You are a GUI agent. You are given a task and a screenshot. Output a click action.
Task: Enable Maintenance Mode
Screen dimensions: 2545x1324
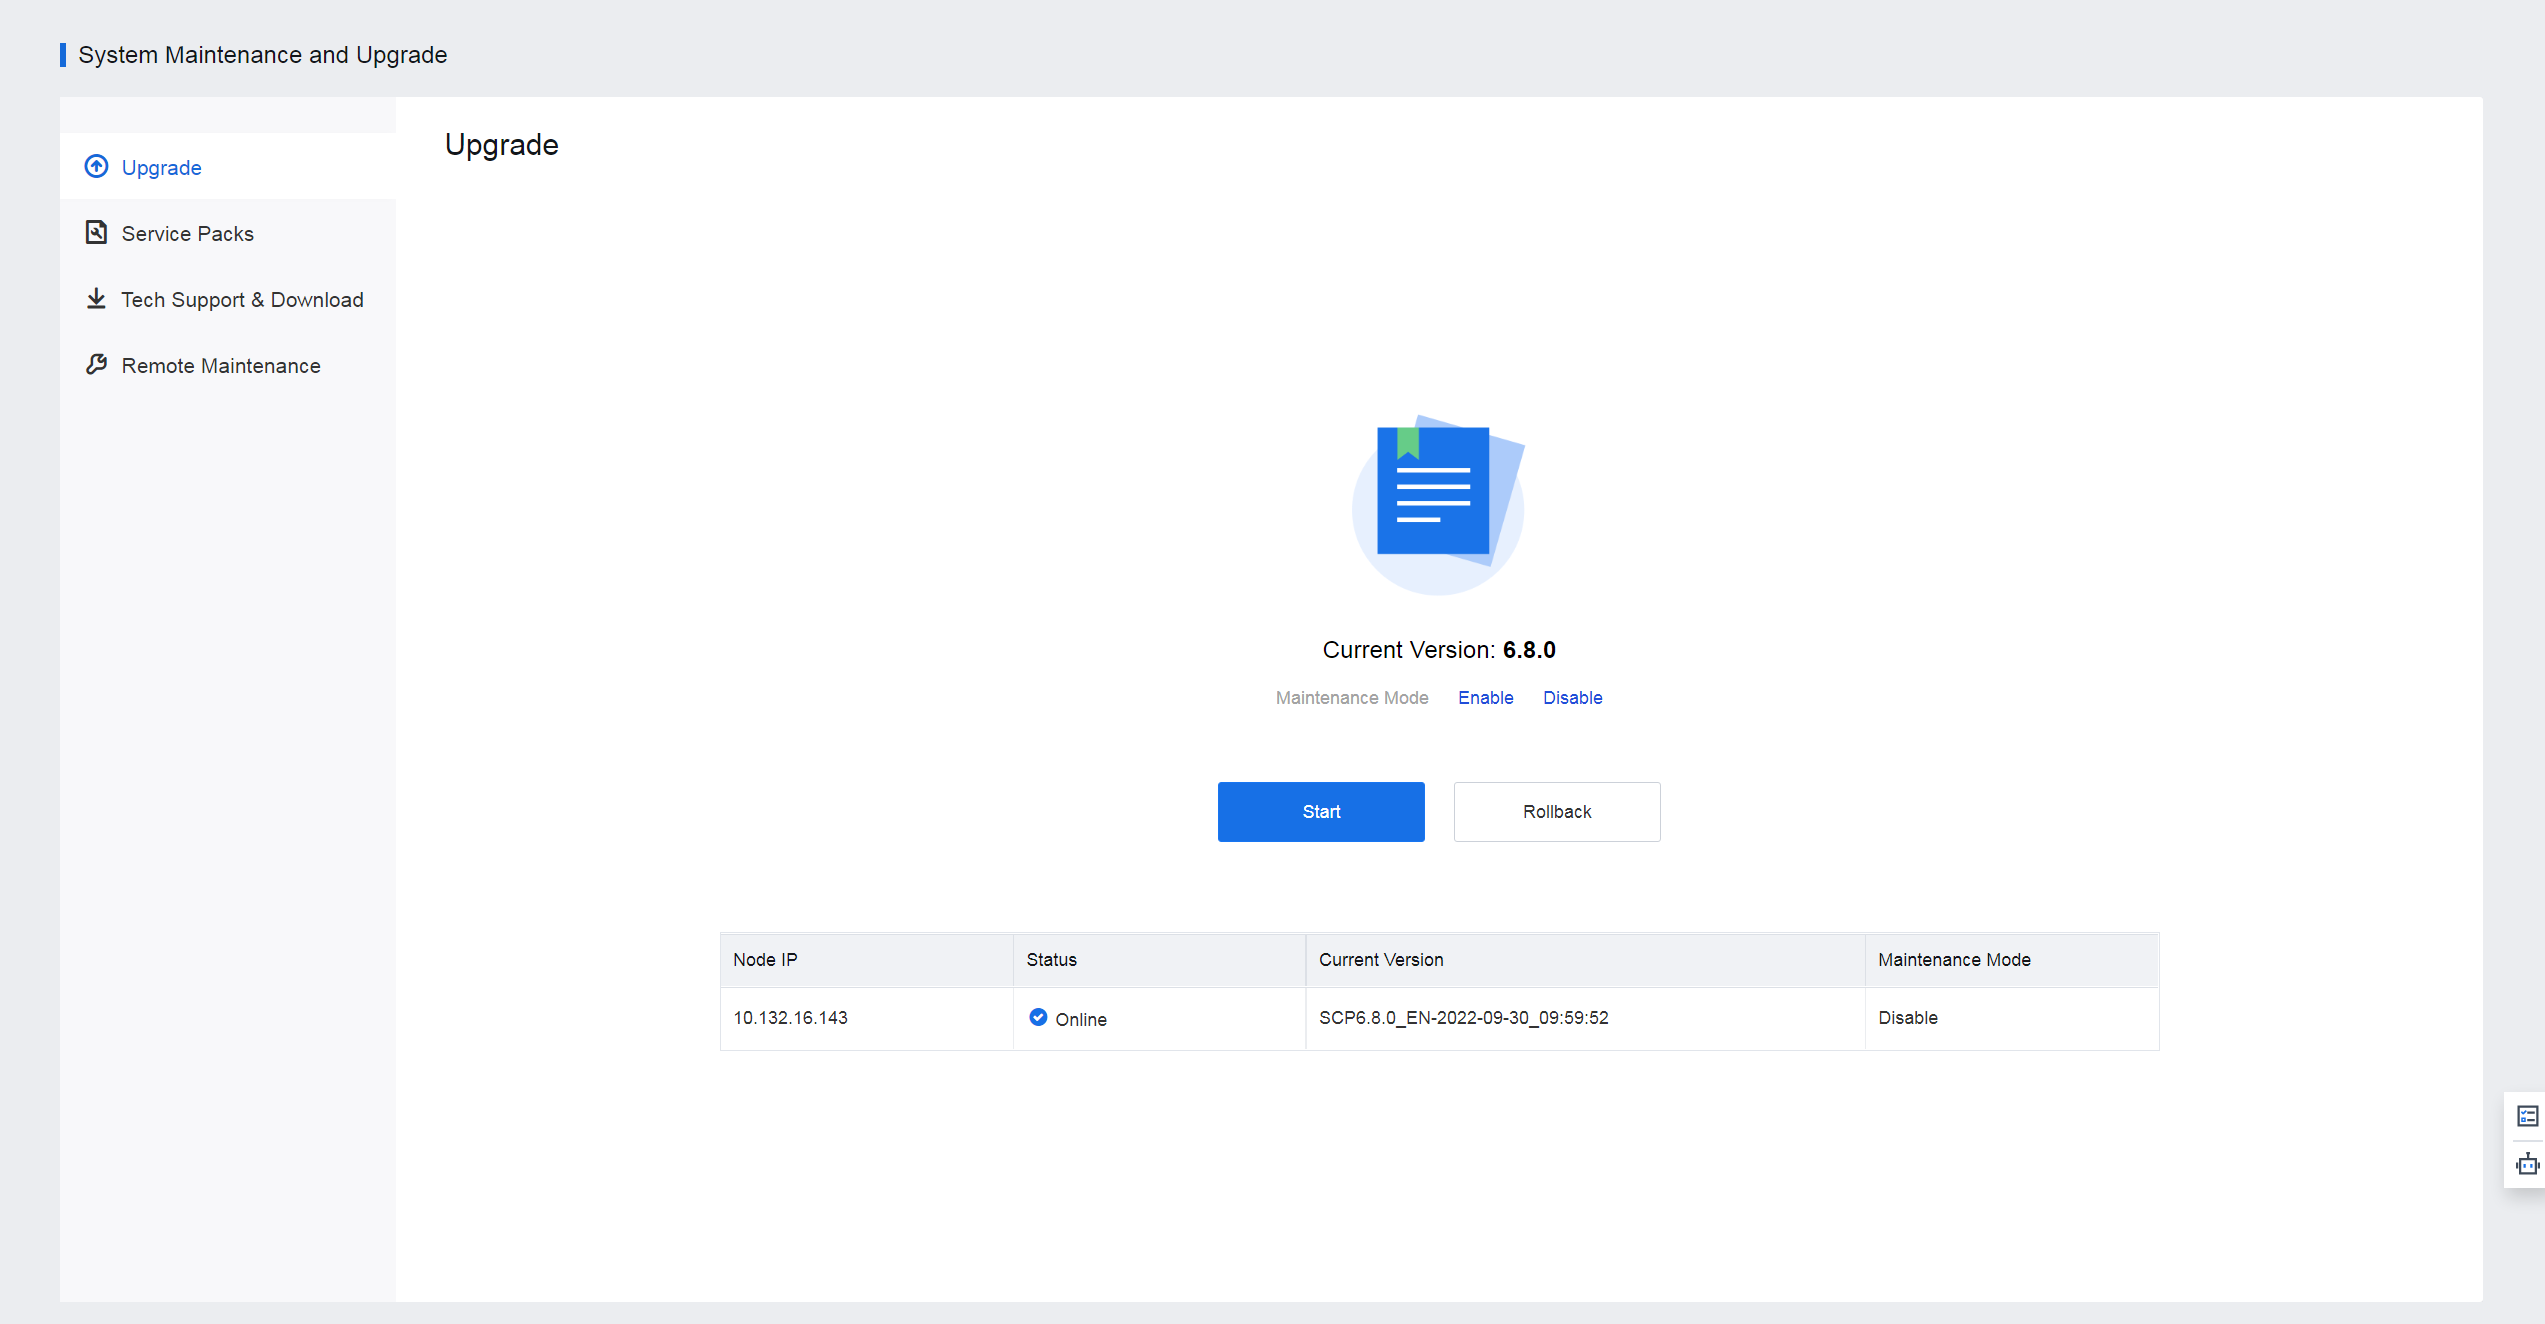[1485, 698]
